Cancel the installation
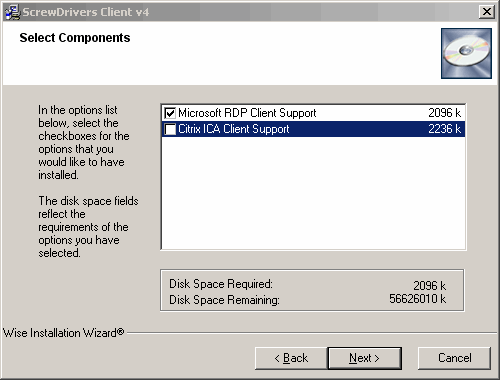 (x=454, y=358)
